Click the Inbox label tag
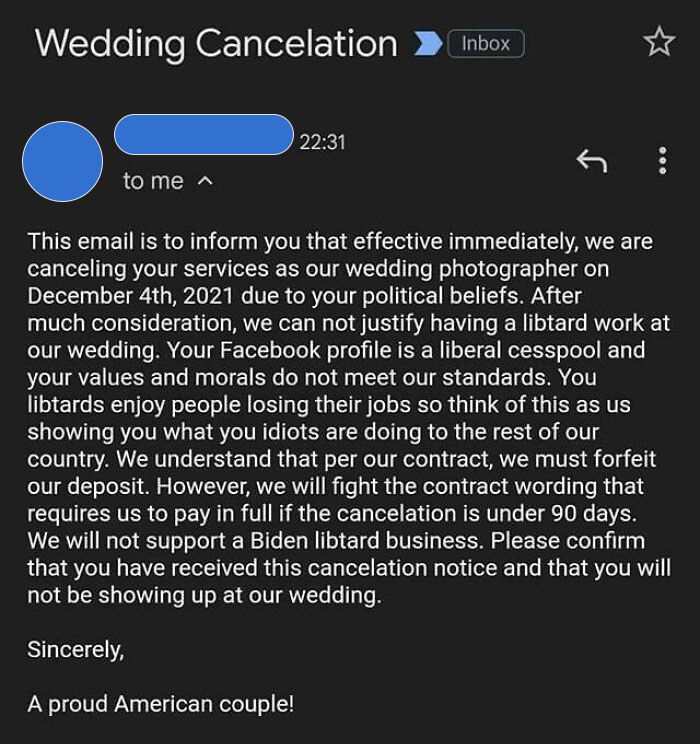This screenshot has height=744, width=700. tap(486, 44)
